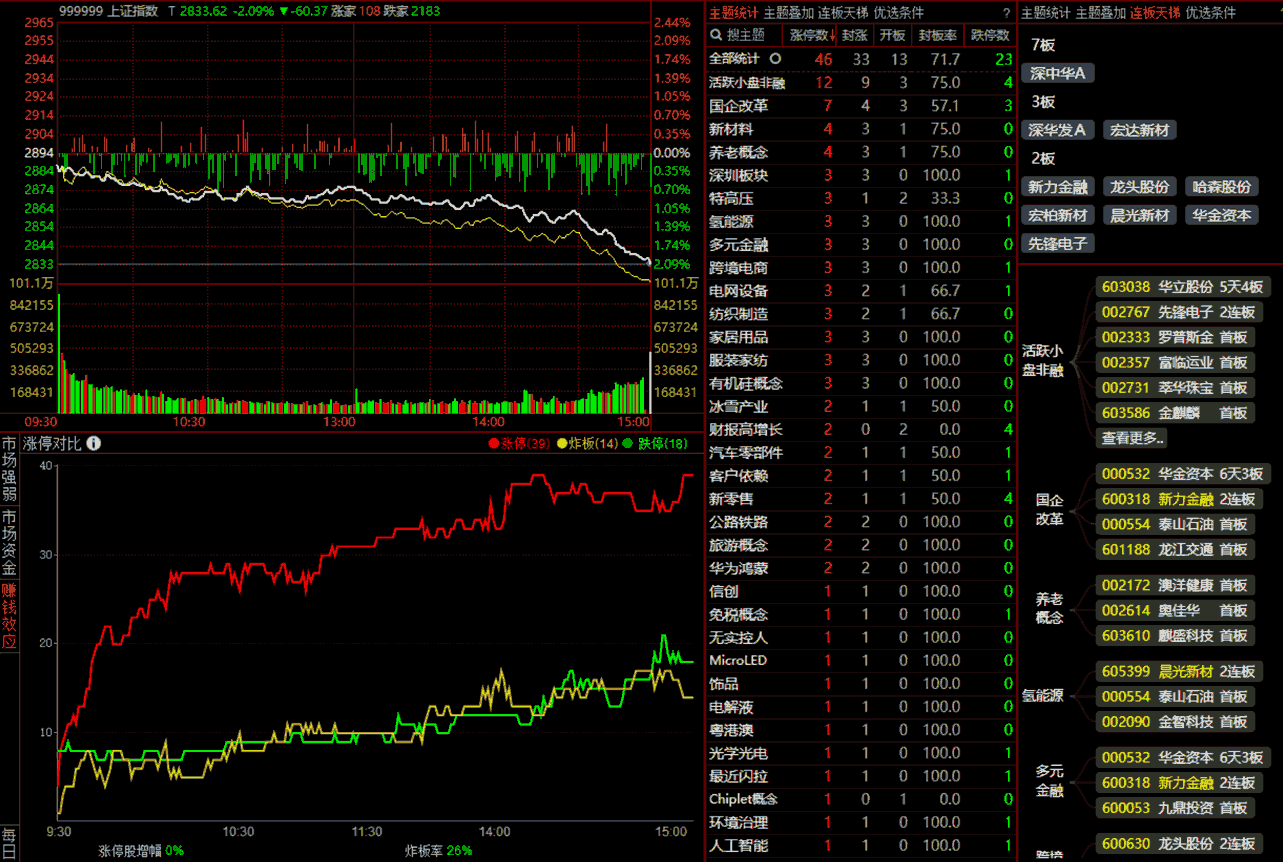
Task: Toggle the green 跌停(18) legend series
Action: tap(655, 443)
